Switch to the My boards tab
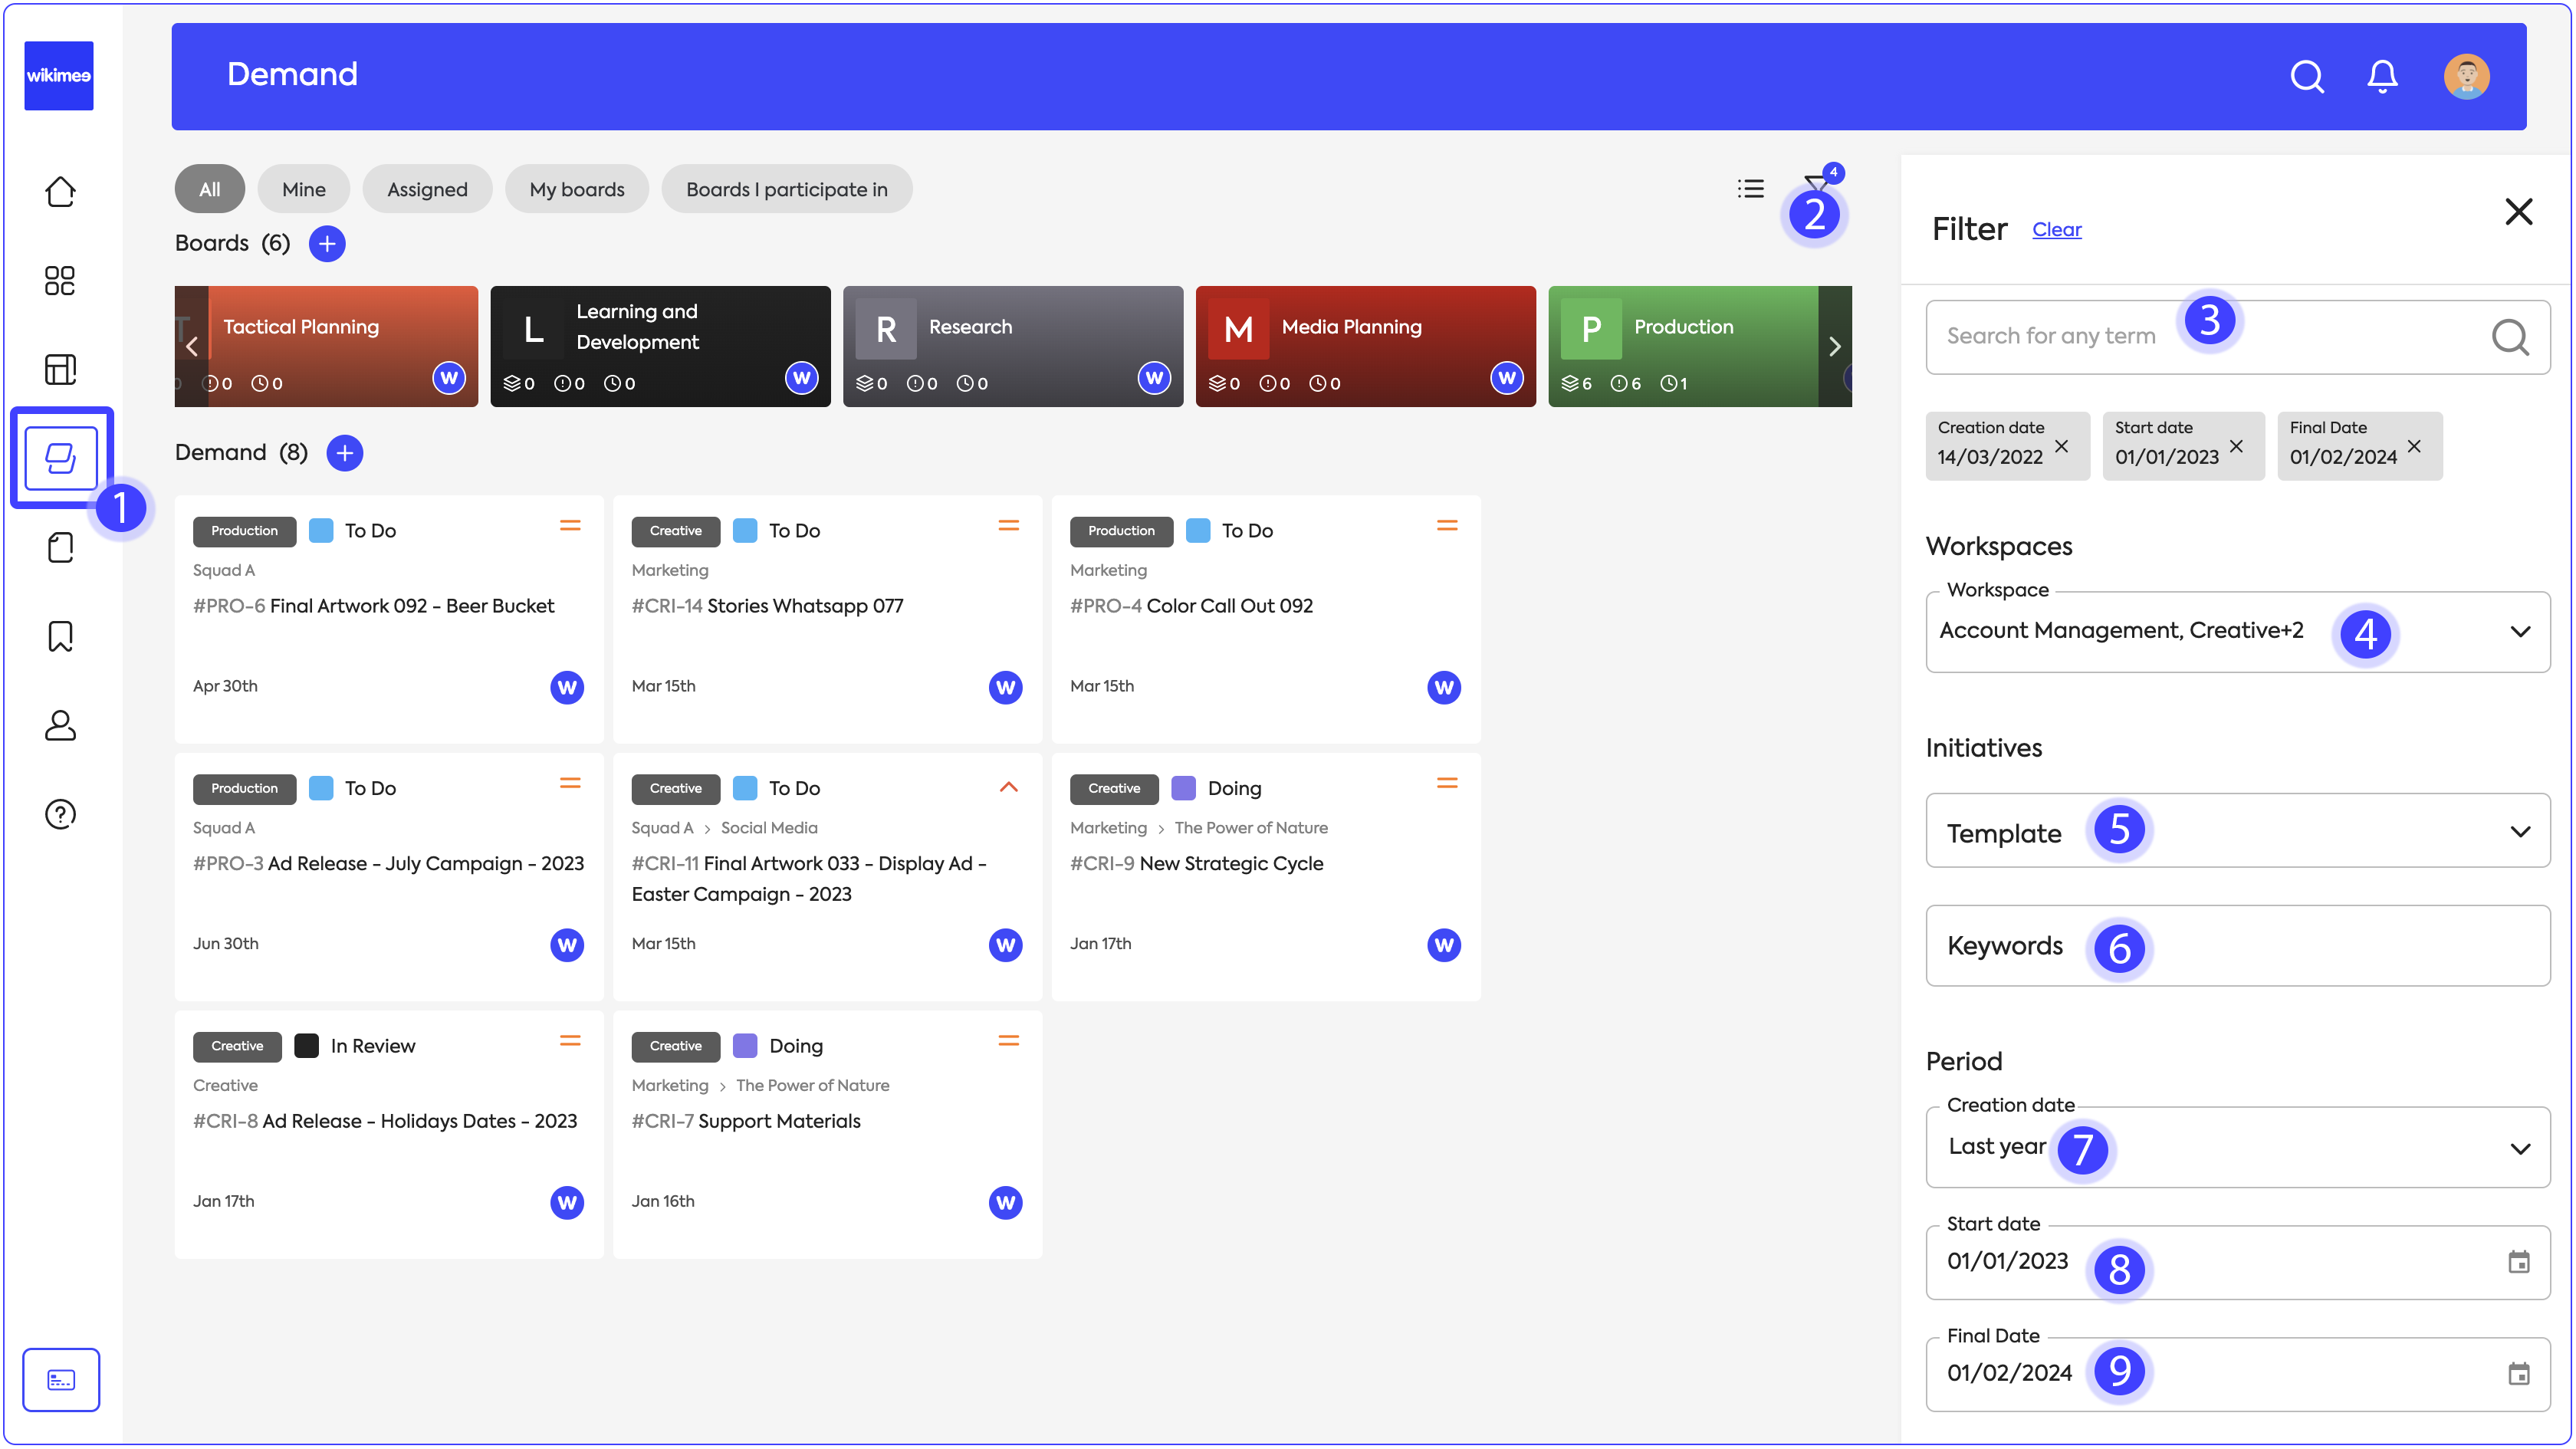The height and width of the screenshot is (1449, 2576). pyautogui.click(x=576, y=189)
